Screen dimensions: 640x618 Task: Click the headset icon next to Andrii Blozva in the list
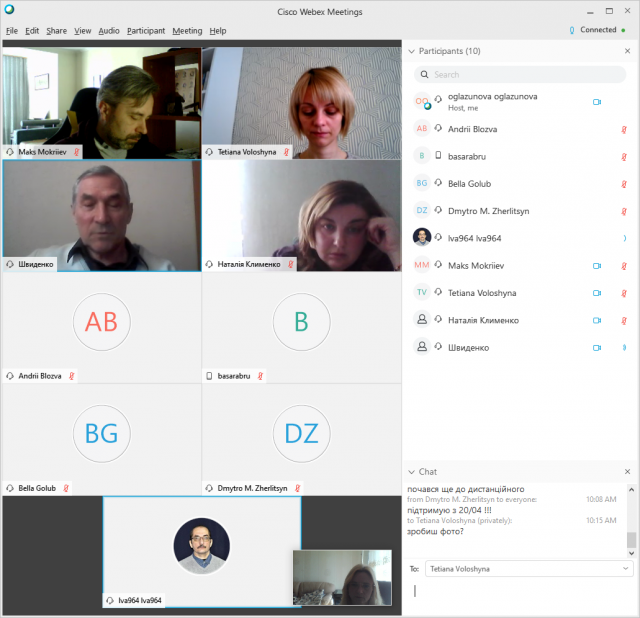[438, 128]
